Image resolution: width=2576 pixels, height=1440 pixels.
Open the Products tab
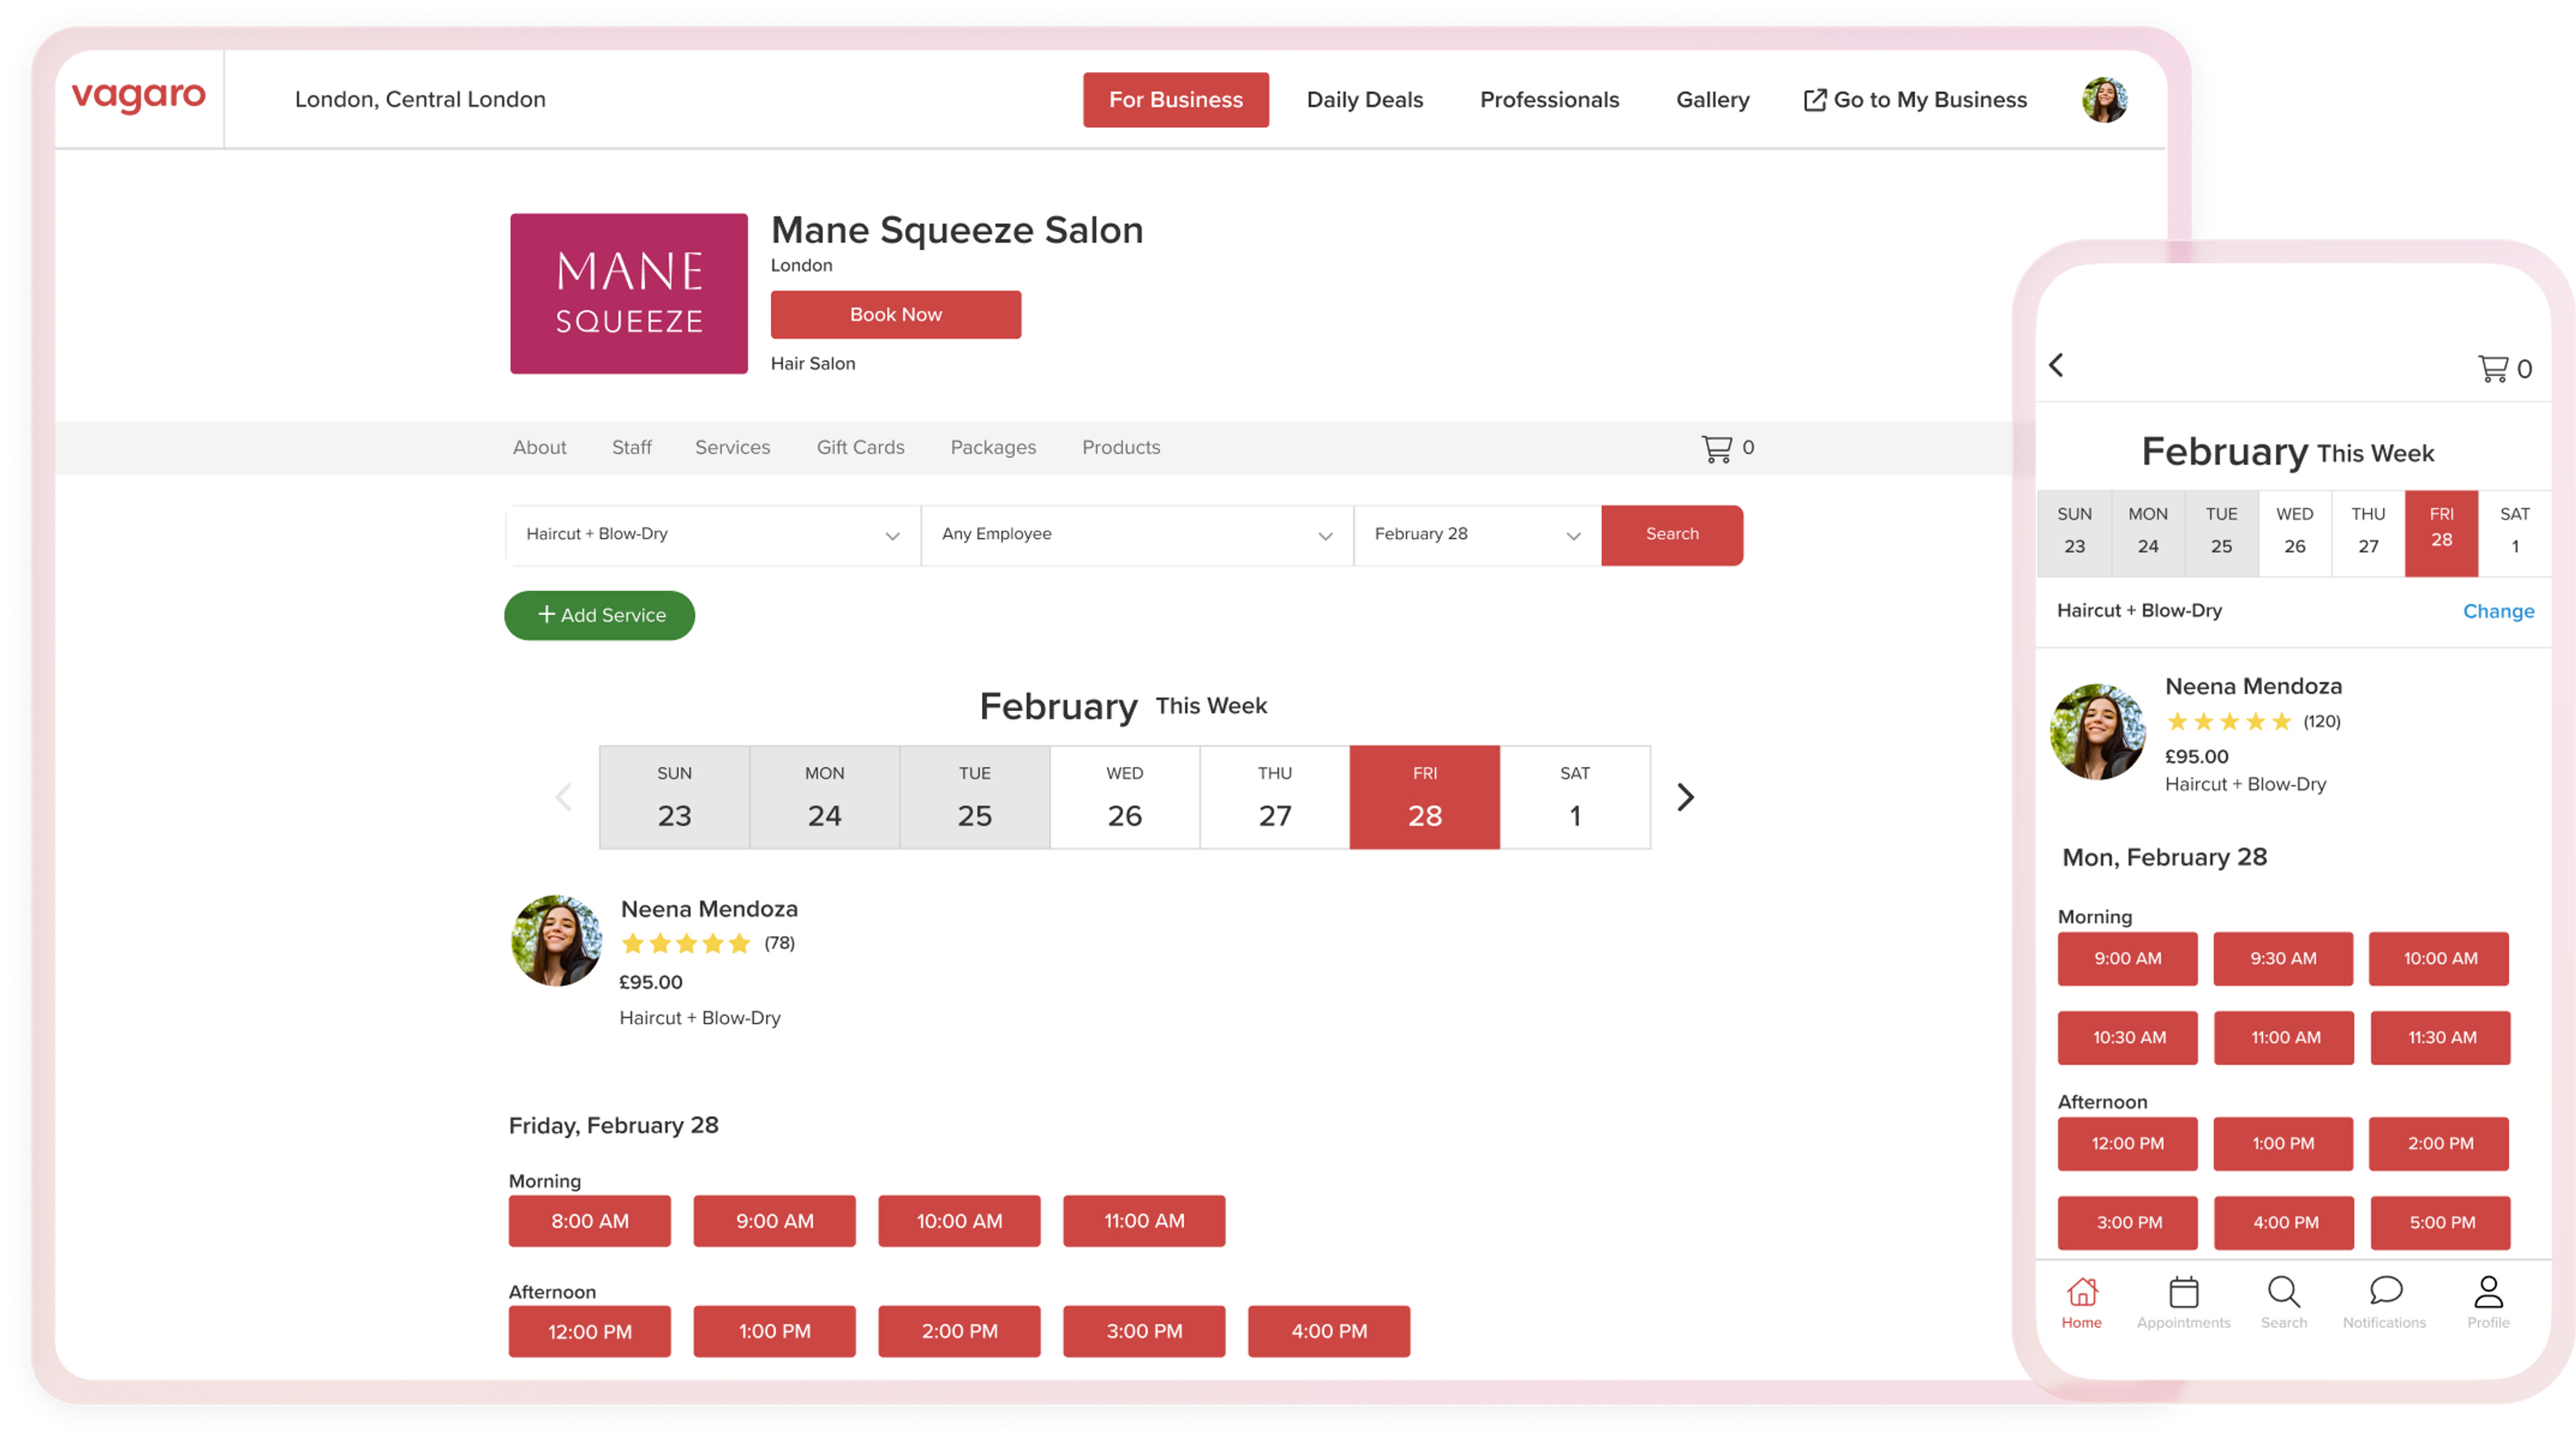point(1121,447)
